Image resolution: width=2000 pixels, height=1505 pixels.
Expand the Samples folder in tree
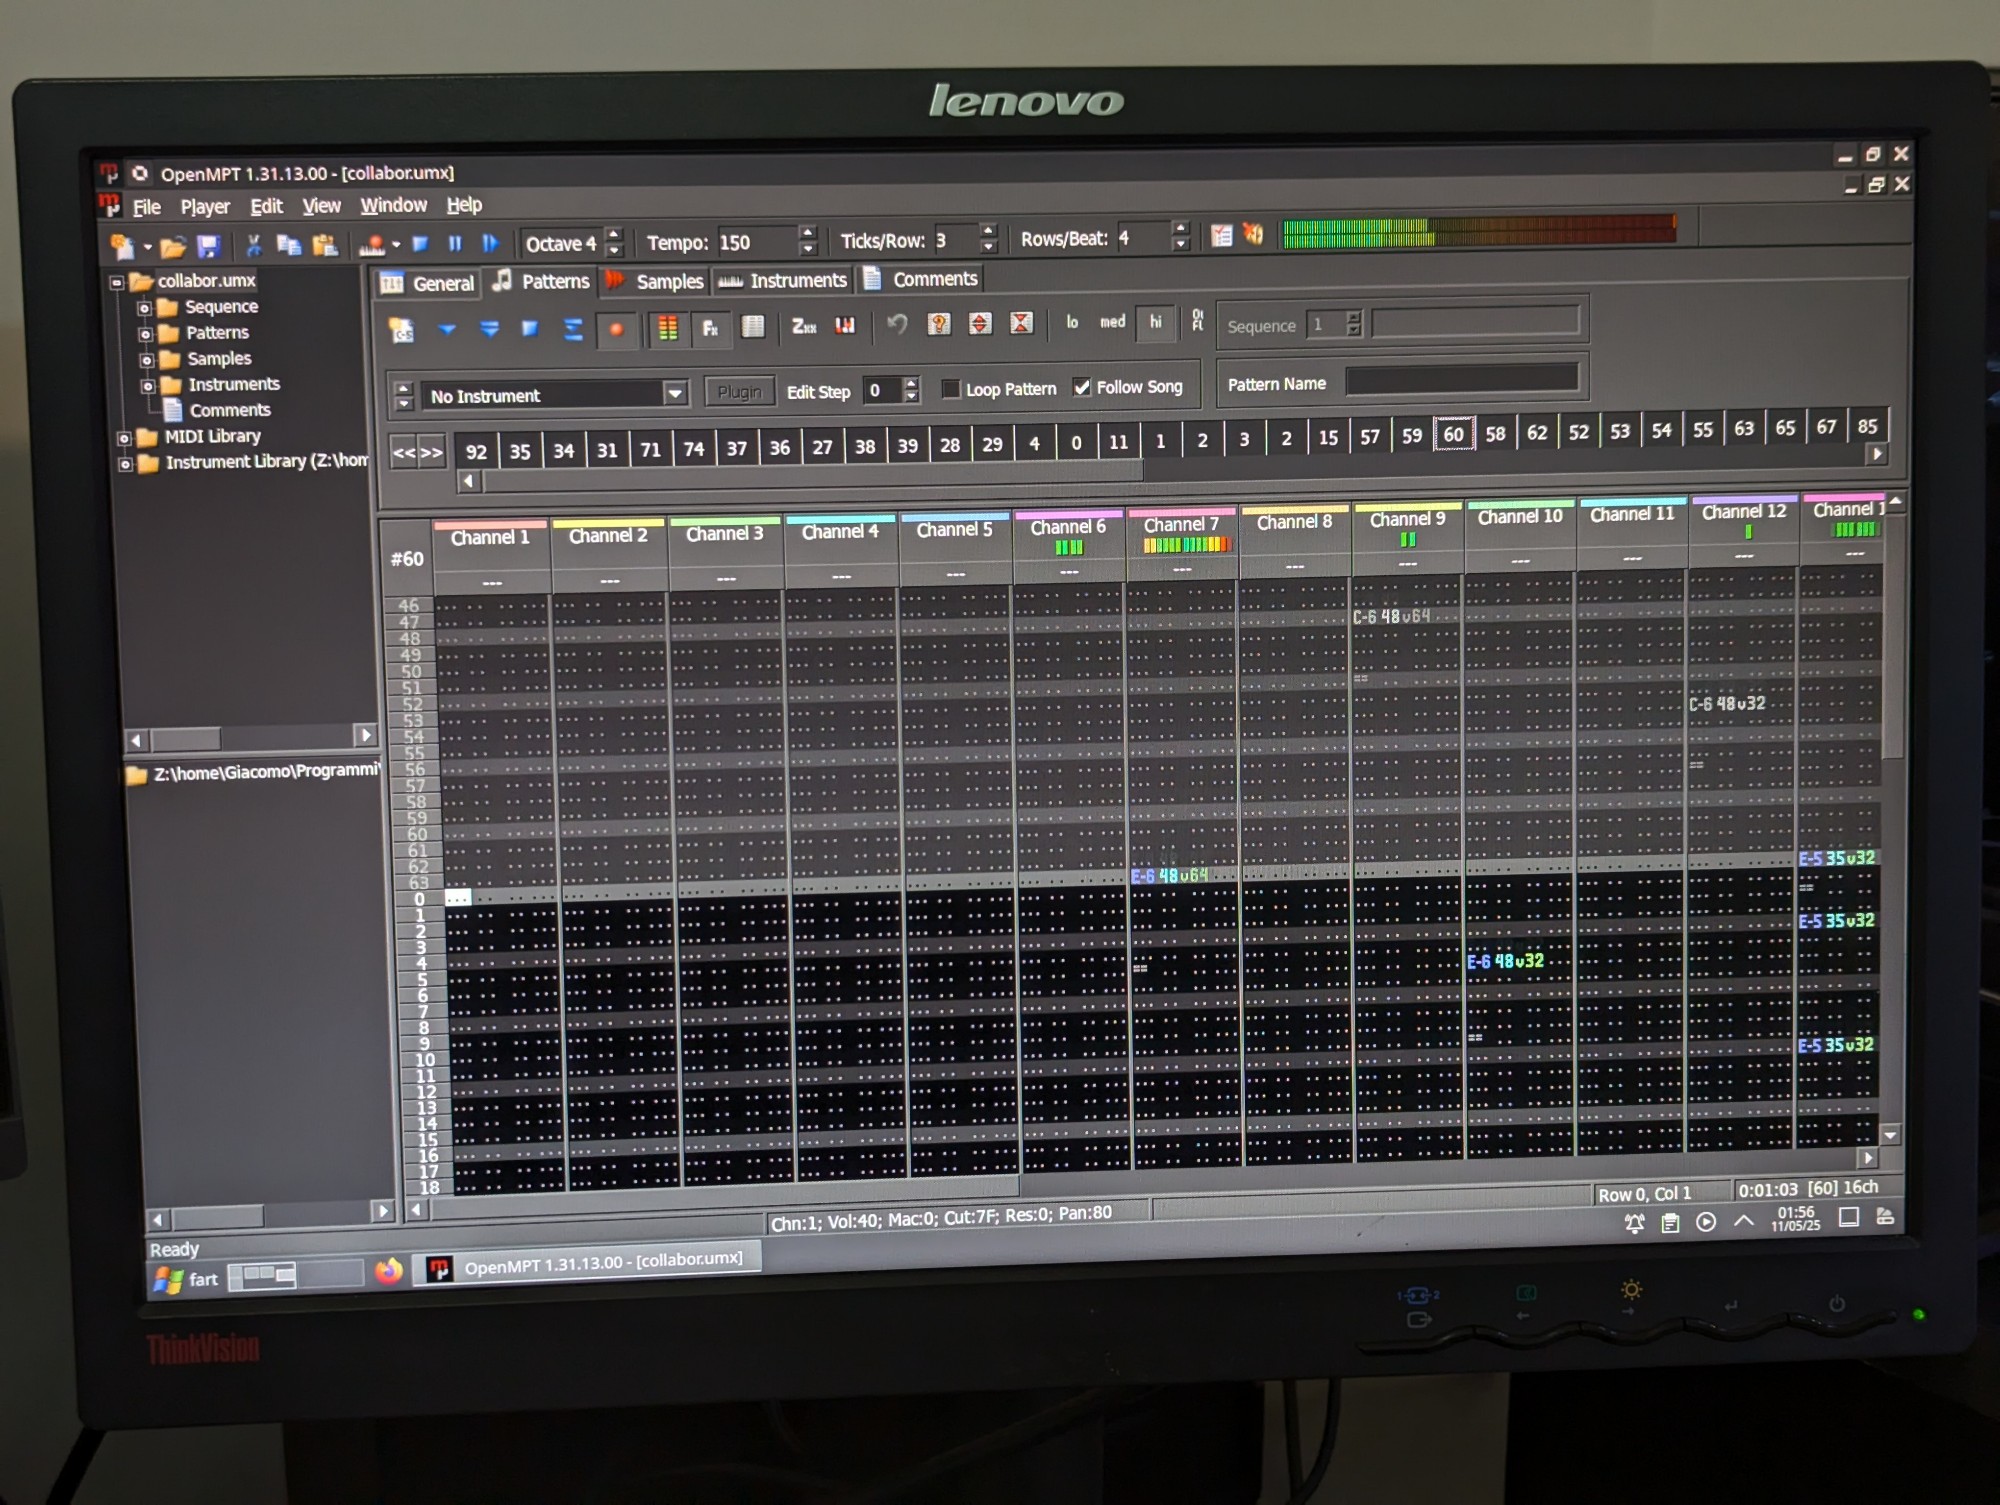click(146, 360)
